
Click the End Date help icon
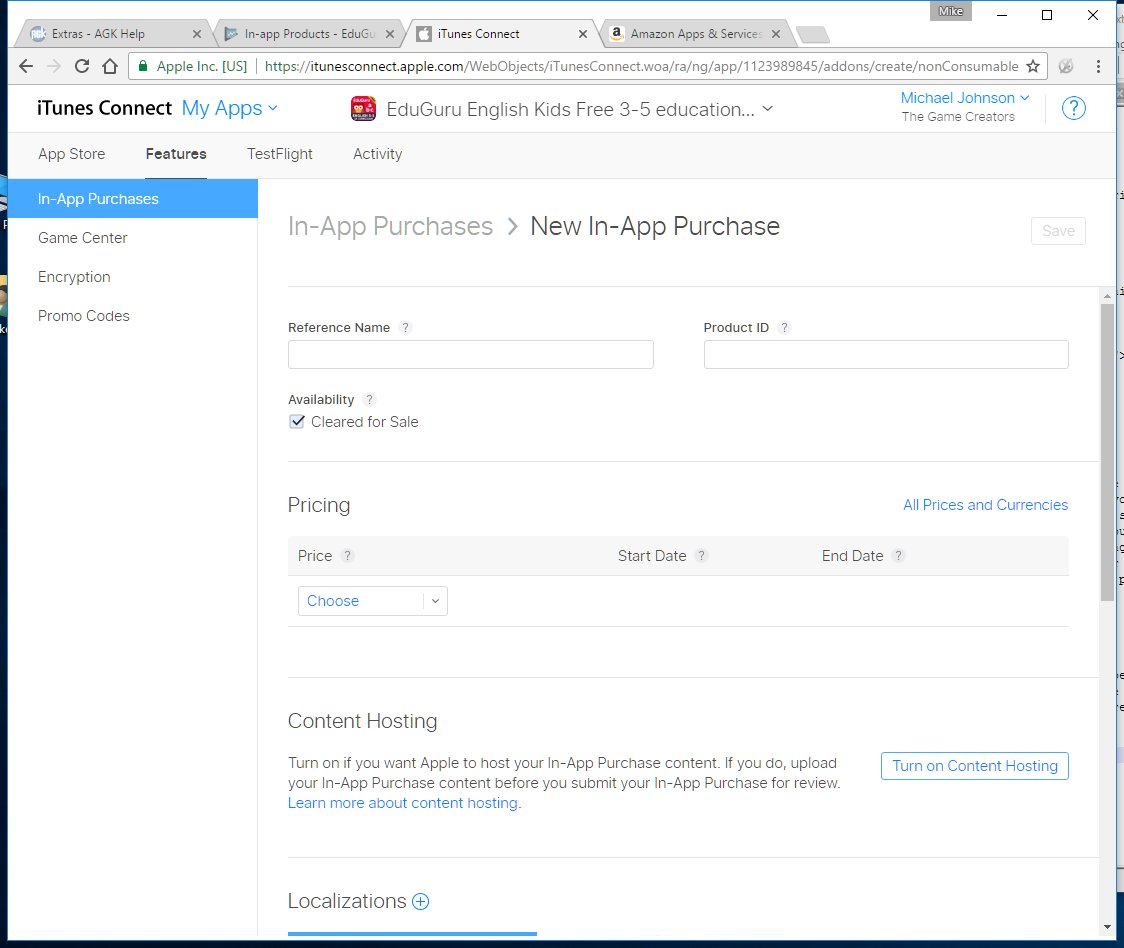899,556
